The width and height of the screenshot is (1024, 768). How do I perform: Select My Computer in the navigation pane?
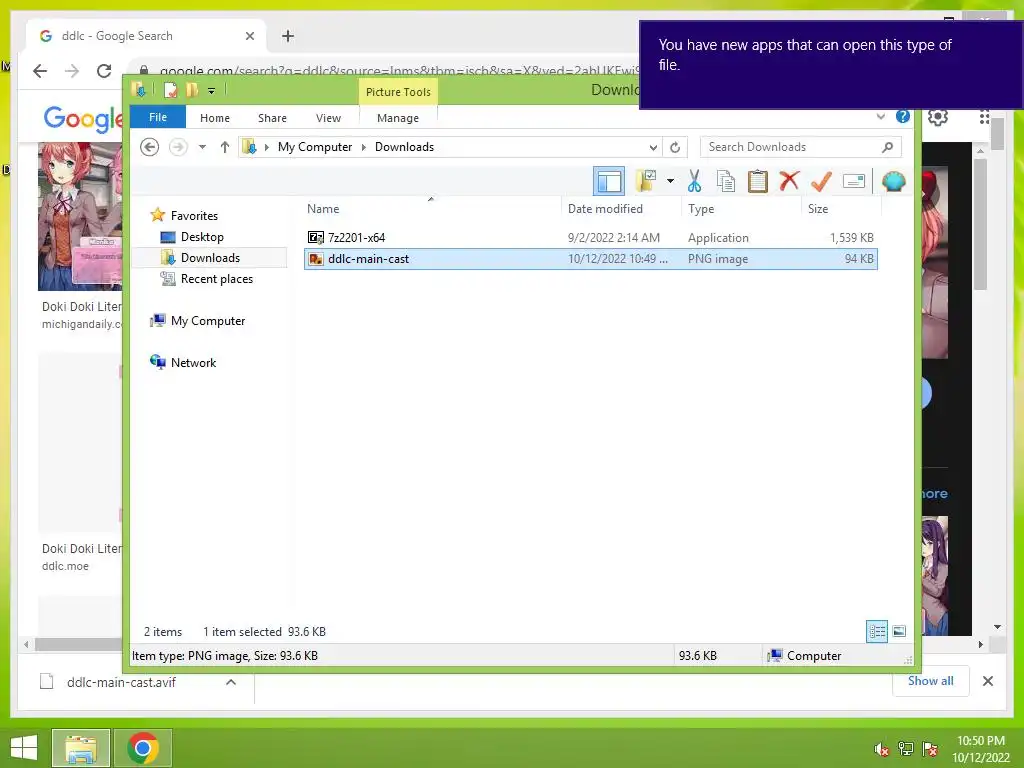(208, 321)
